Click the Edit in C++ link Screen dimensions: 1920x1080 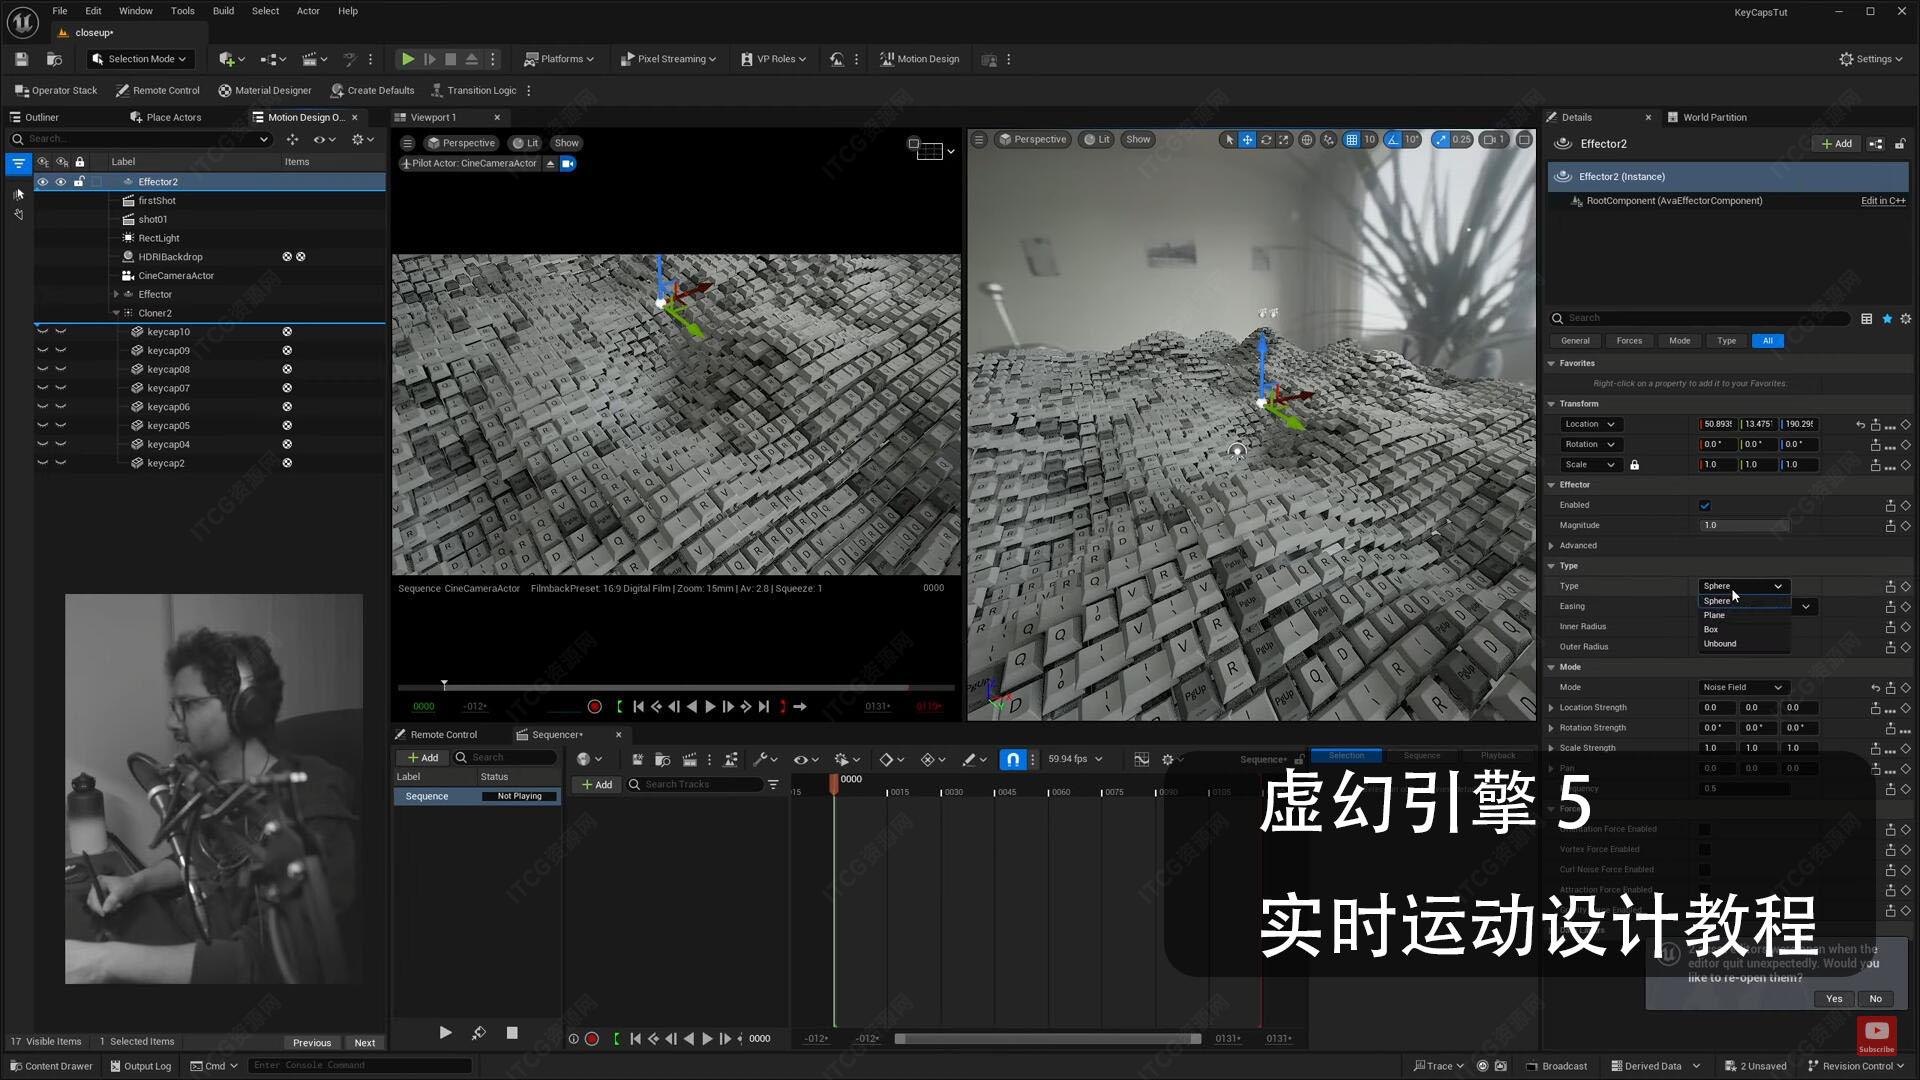click(x=1883, y=201)
